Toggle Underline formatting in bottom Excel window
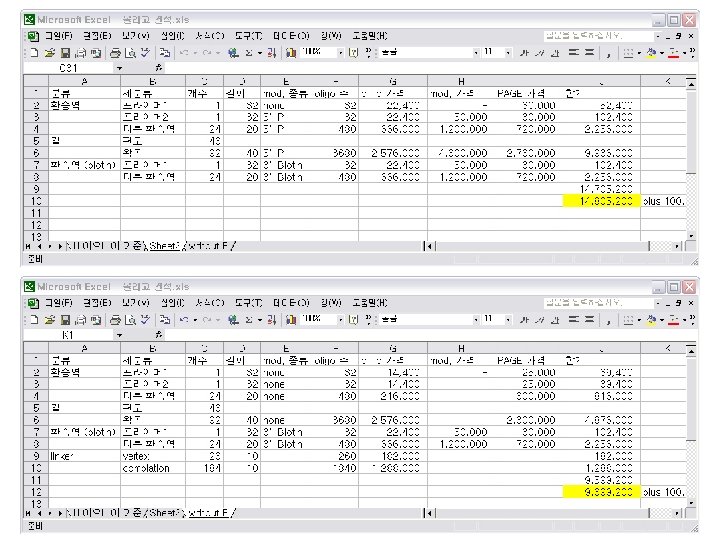The image size is (720, 540). 555,320
